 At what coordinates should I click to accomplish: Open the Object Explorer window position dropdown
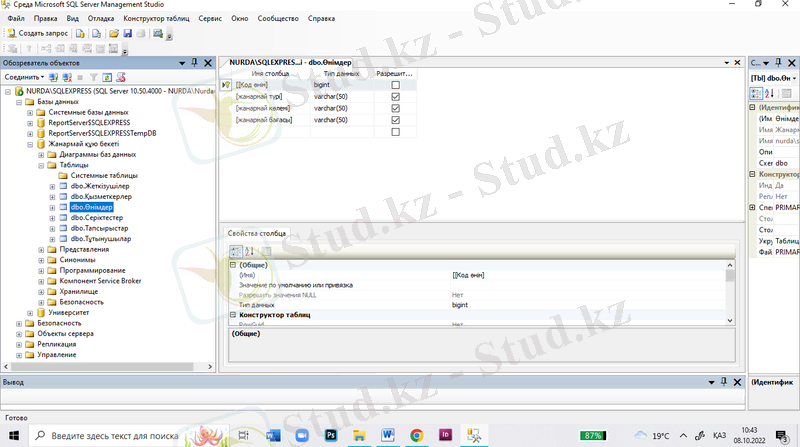point(182,63)
